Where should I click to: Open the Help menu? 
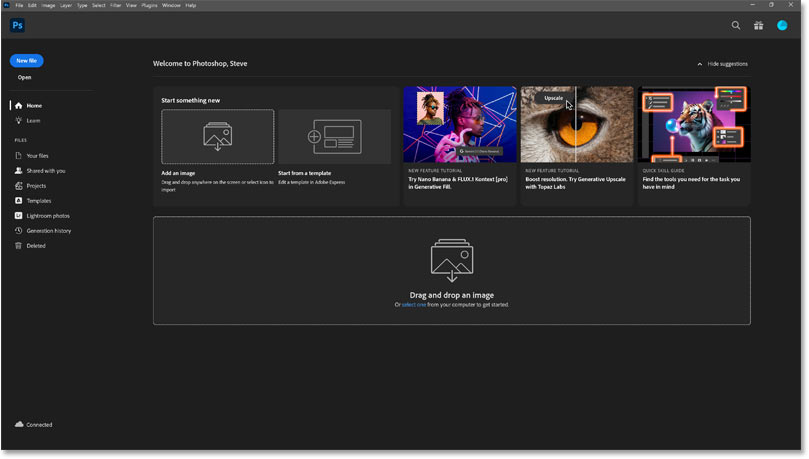click(191, 5)
